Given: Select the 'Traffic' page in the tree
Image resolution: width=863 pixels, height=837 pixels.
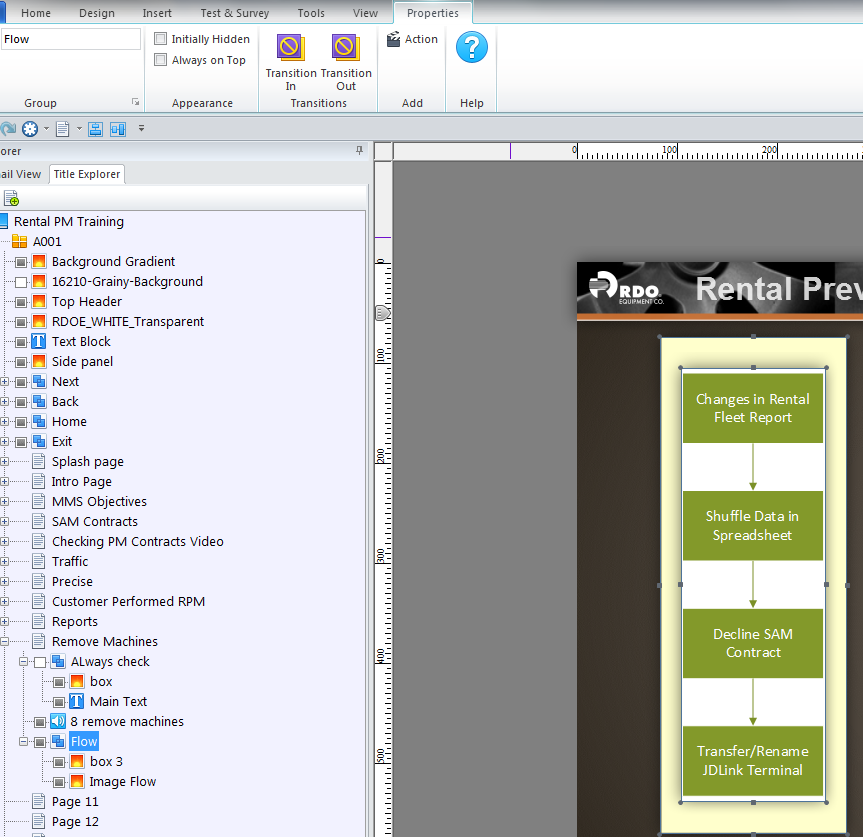Looking at the screenshot, I should pos(70,561).
